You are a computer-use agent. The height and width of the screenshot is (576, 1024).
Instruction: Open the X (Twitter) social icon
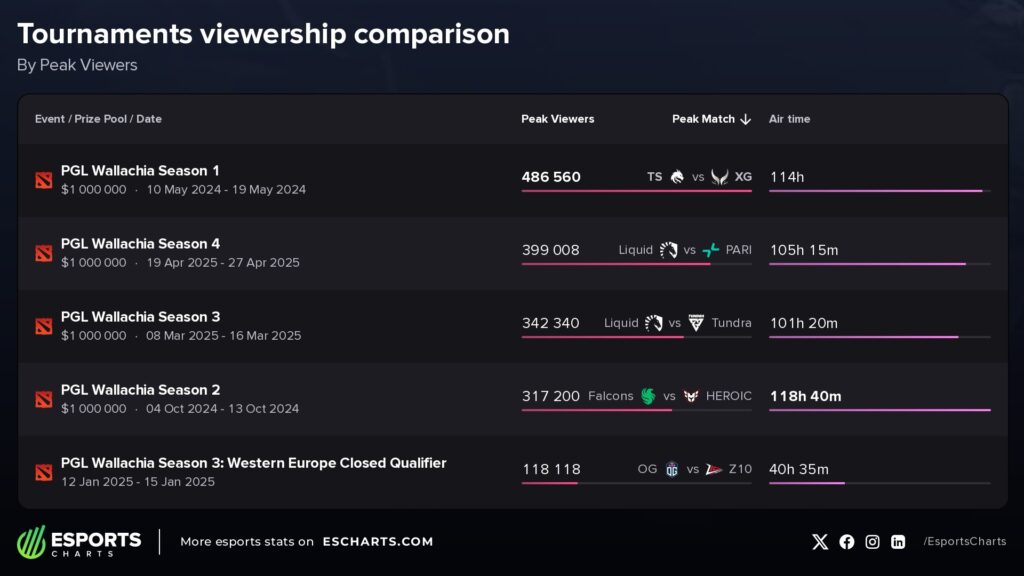tap(820, 541)
